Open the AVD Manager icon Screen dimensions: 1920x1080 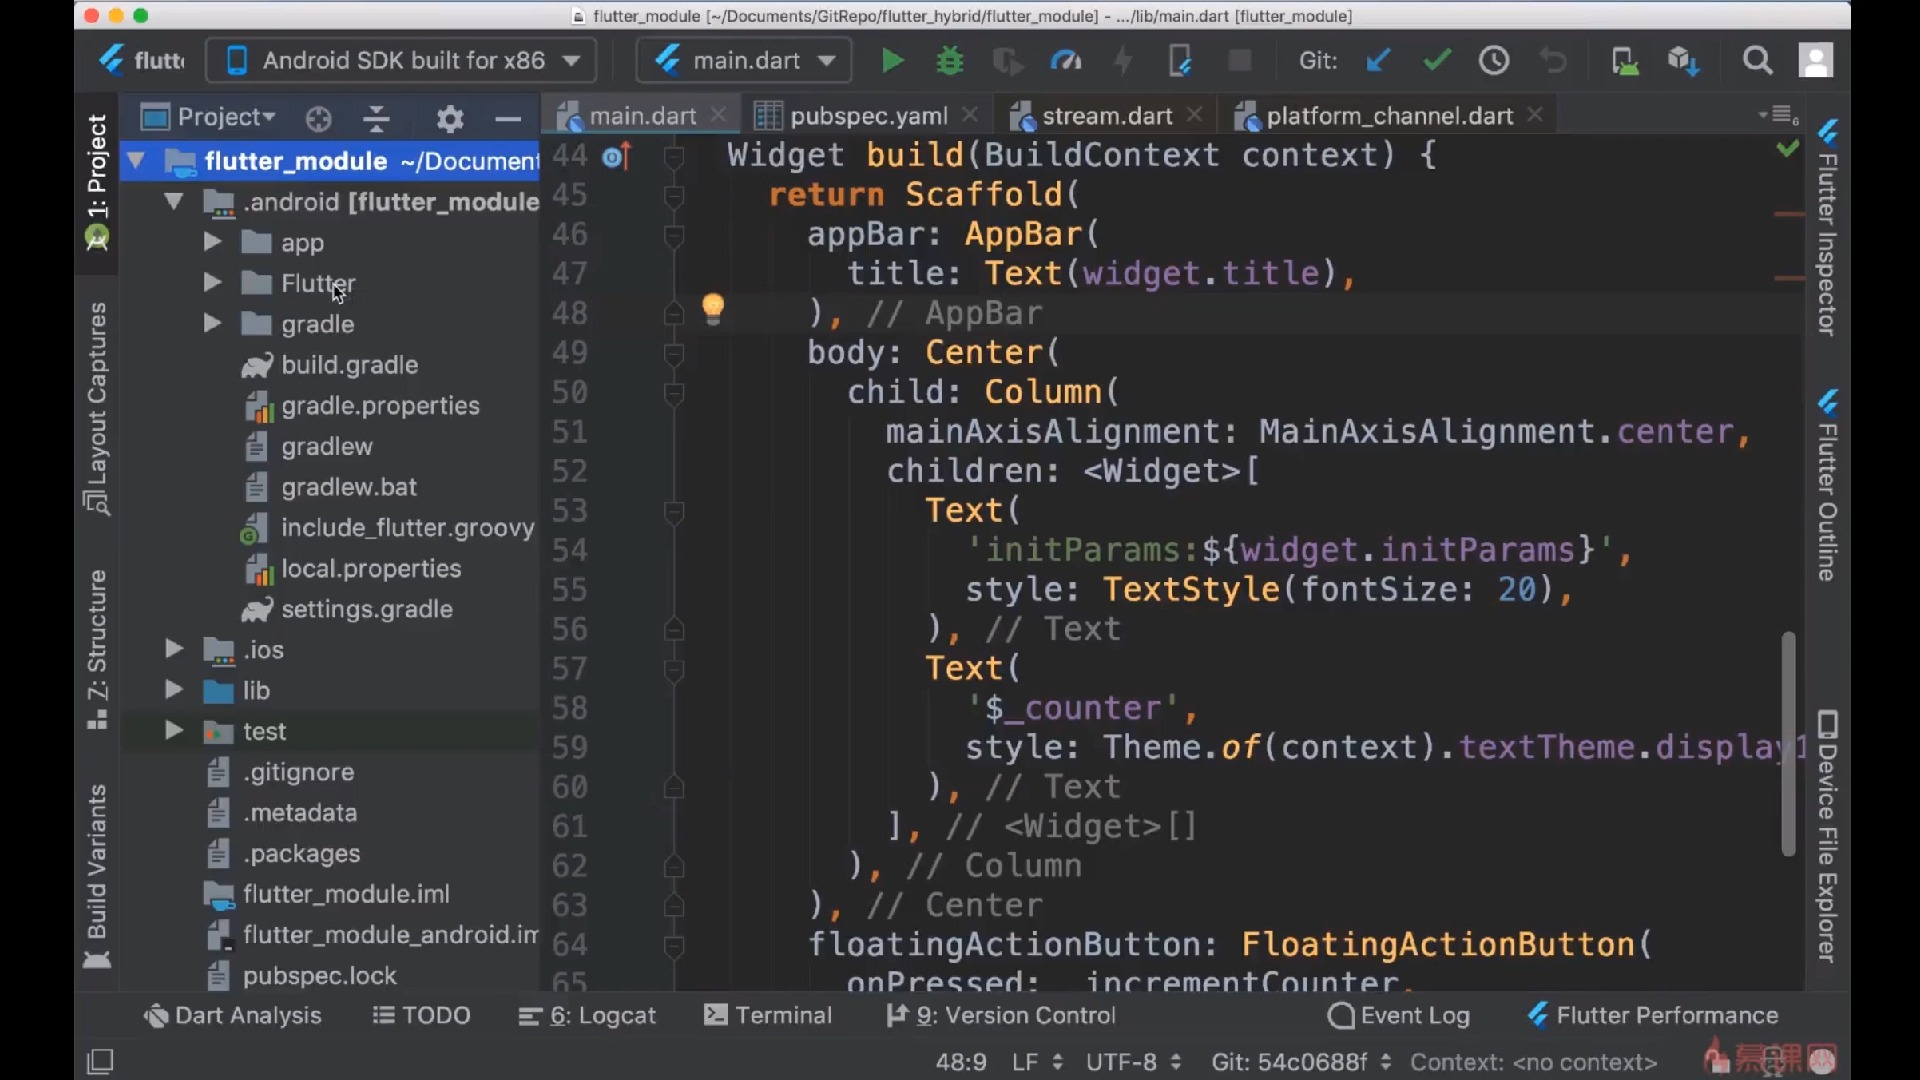click(1625, 61)
